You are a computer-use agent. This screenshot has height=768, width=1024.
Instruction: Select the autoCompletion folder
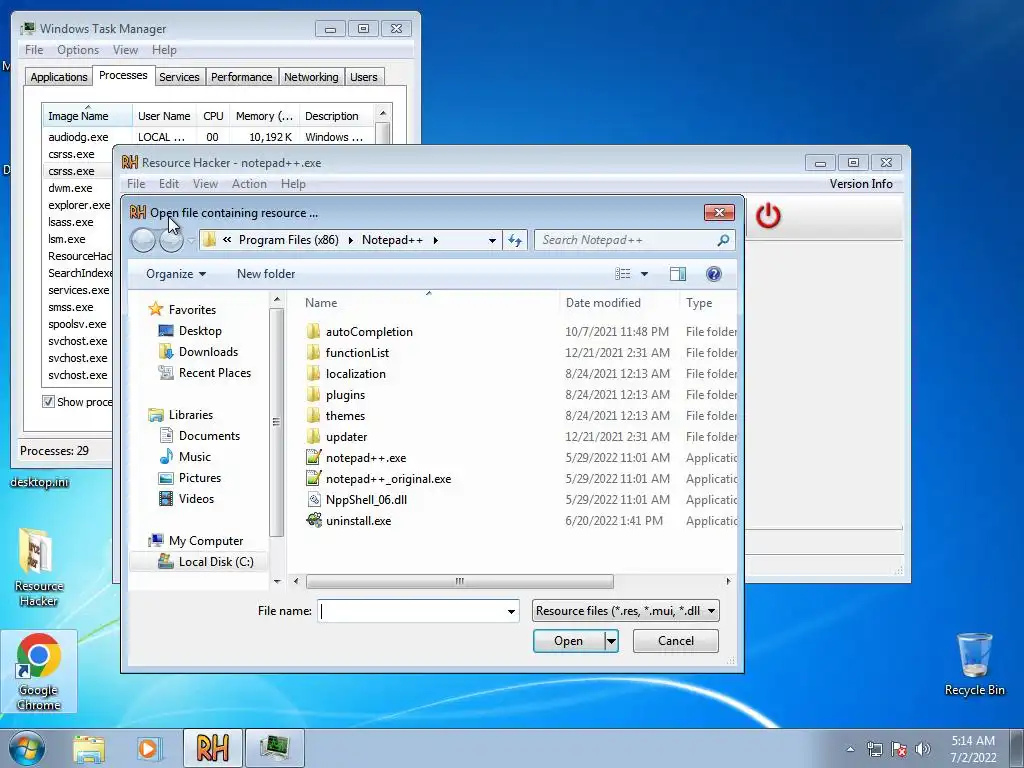[369, 332]
